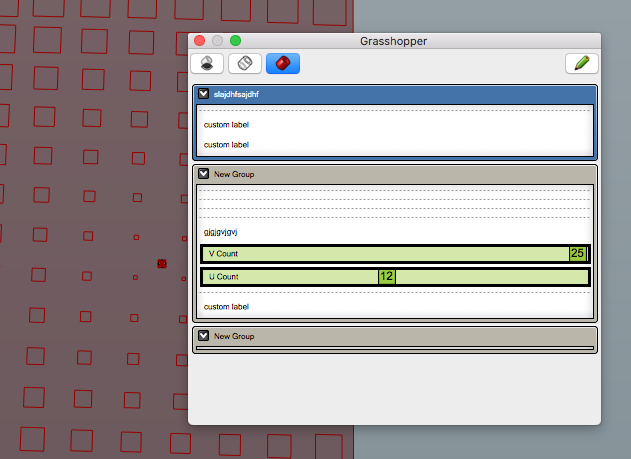
Task: Collapse the slajdhfsajdhf group
Action: tap(204, 94)
